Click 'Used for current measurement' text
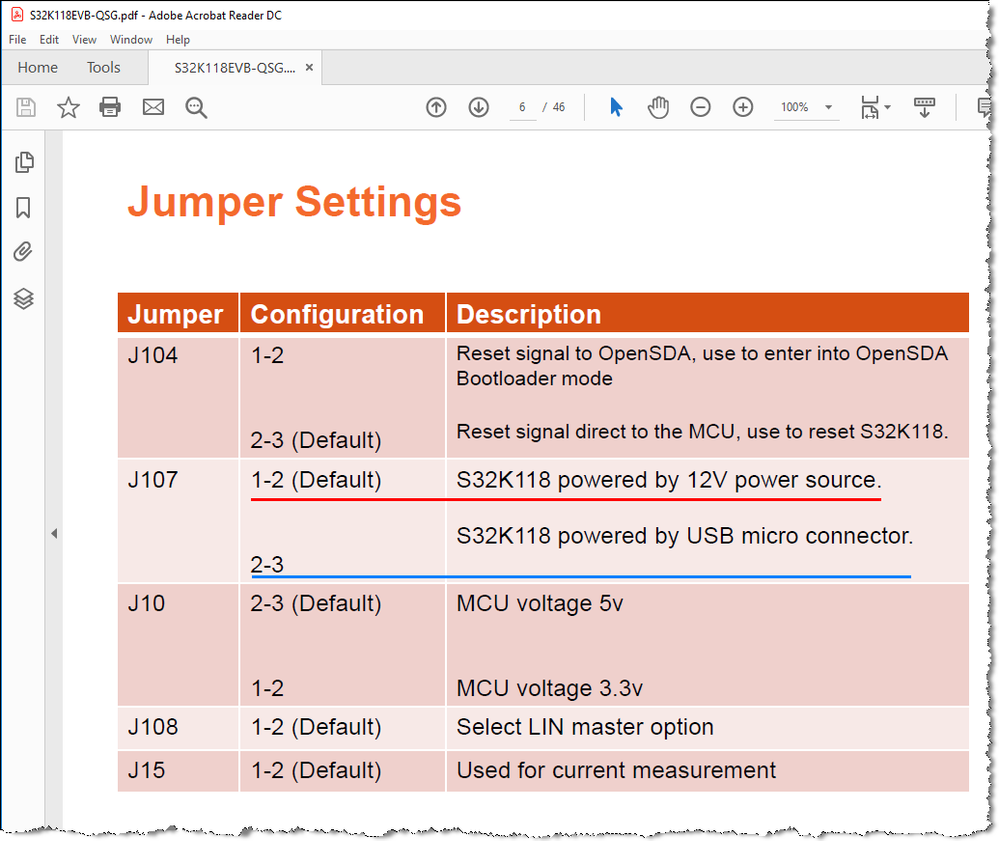Screen dimensions: 999x841 (616, 770)
